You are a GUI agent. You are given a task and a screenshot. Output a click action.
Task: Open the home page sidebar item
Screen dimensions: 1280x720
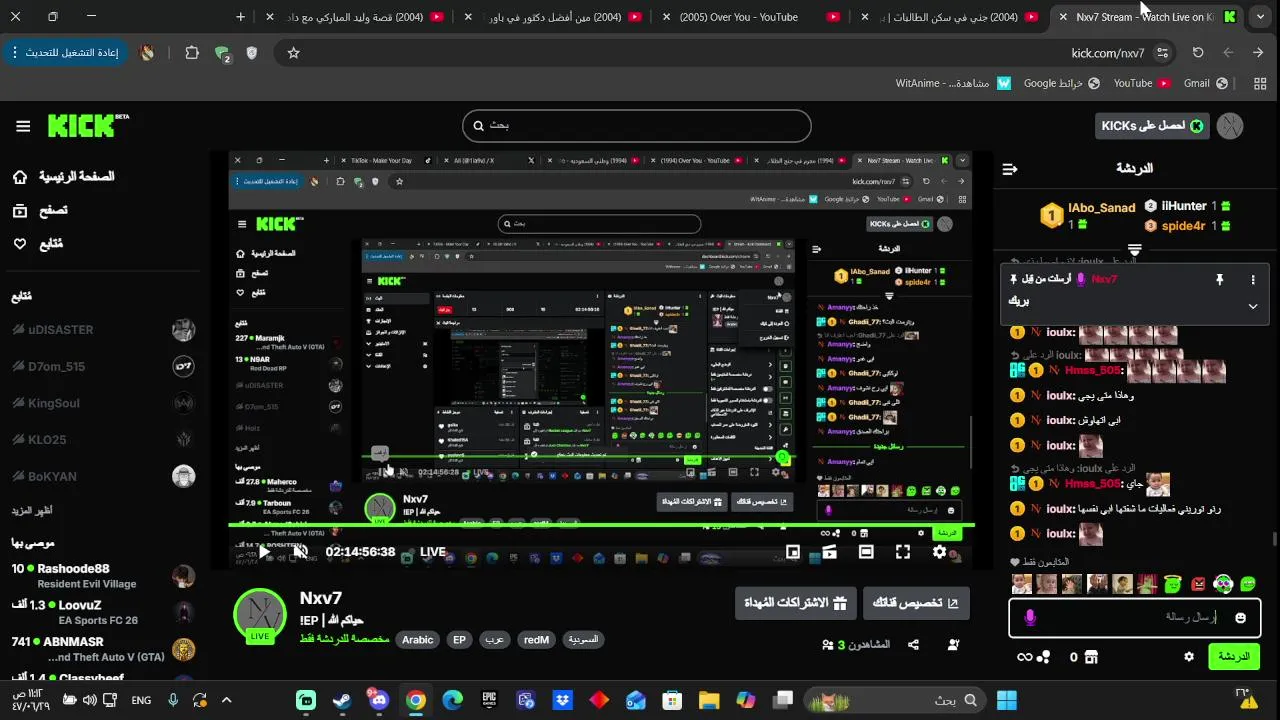click(x=64, y=177)
